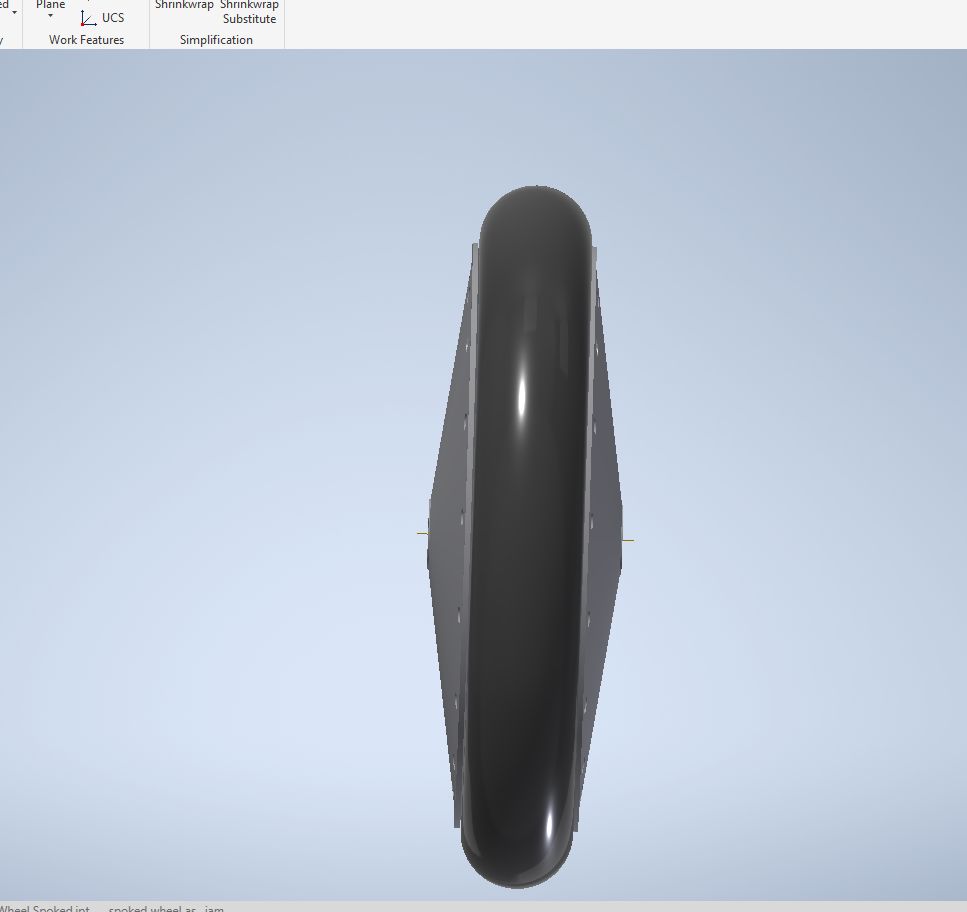Click the UCS coordinate axes glyph
The image size is (967, 912).
(x=86, y=17)
